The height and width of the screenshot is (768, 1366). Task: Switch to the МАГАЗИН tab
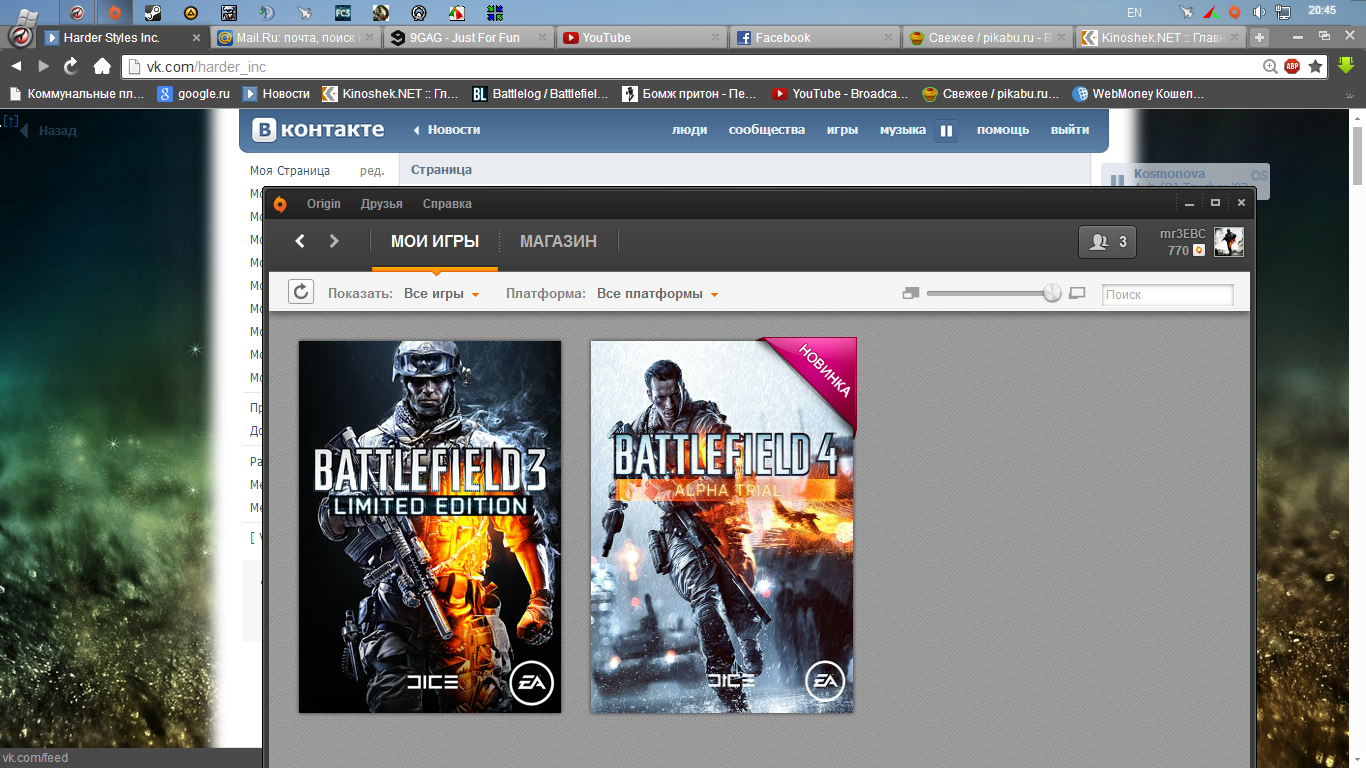[x=558, y=241]
